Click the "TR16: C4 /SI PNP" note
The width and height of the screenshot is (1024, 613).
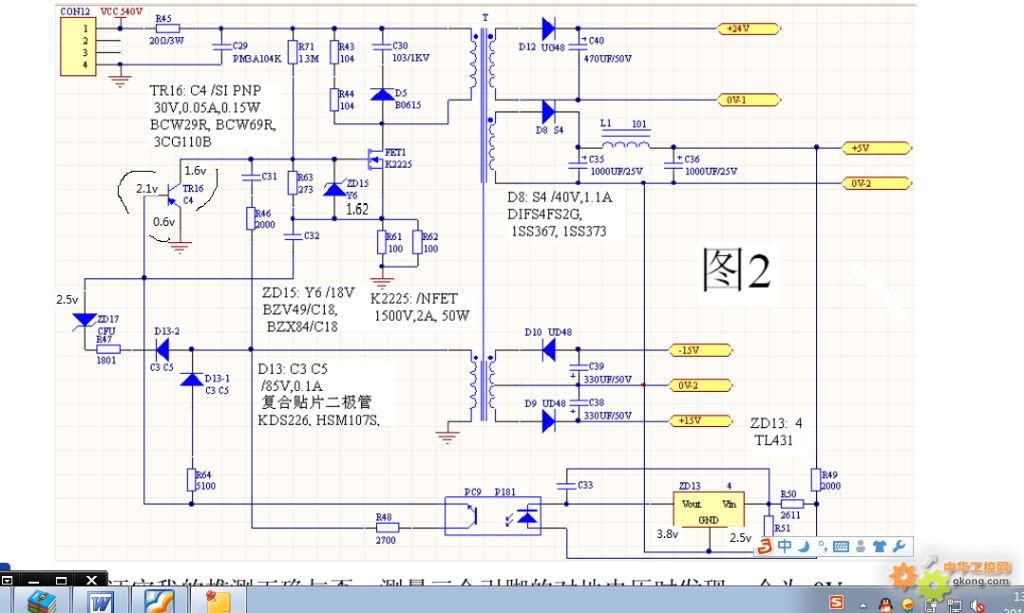click(205, 91)
